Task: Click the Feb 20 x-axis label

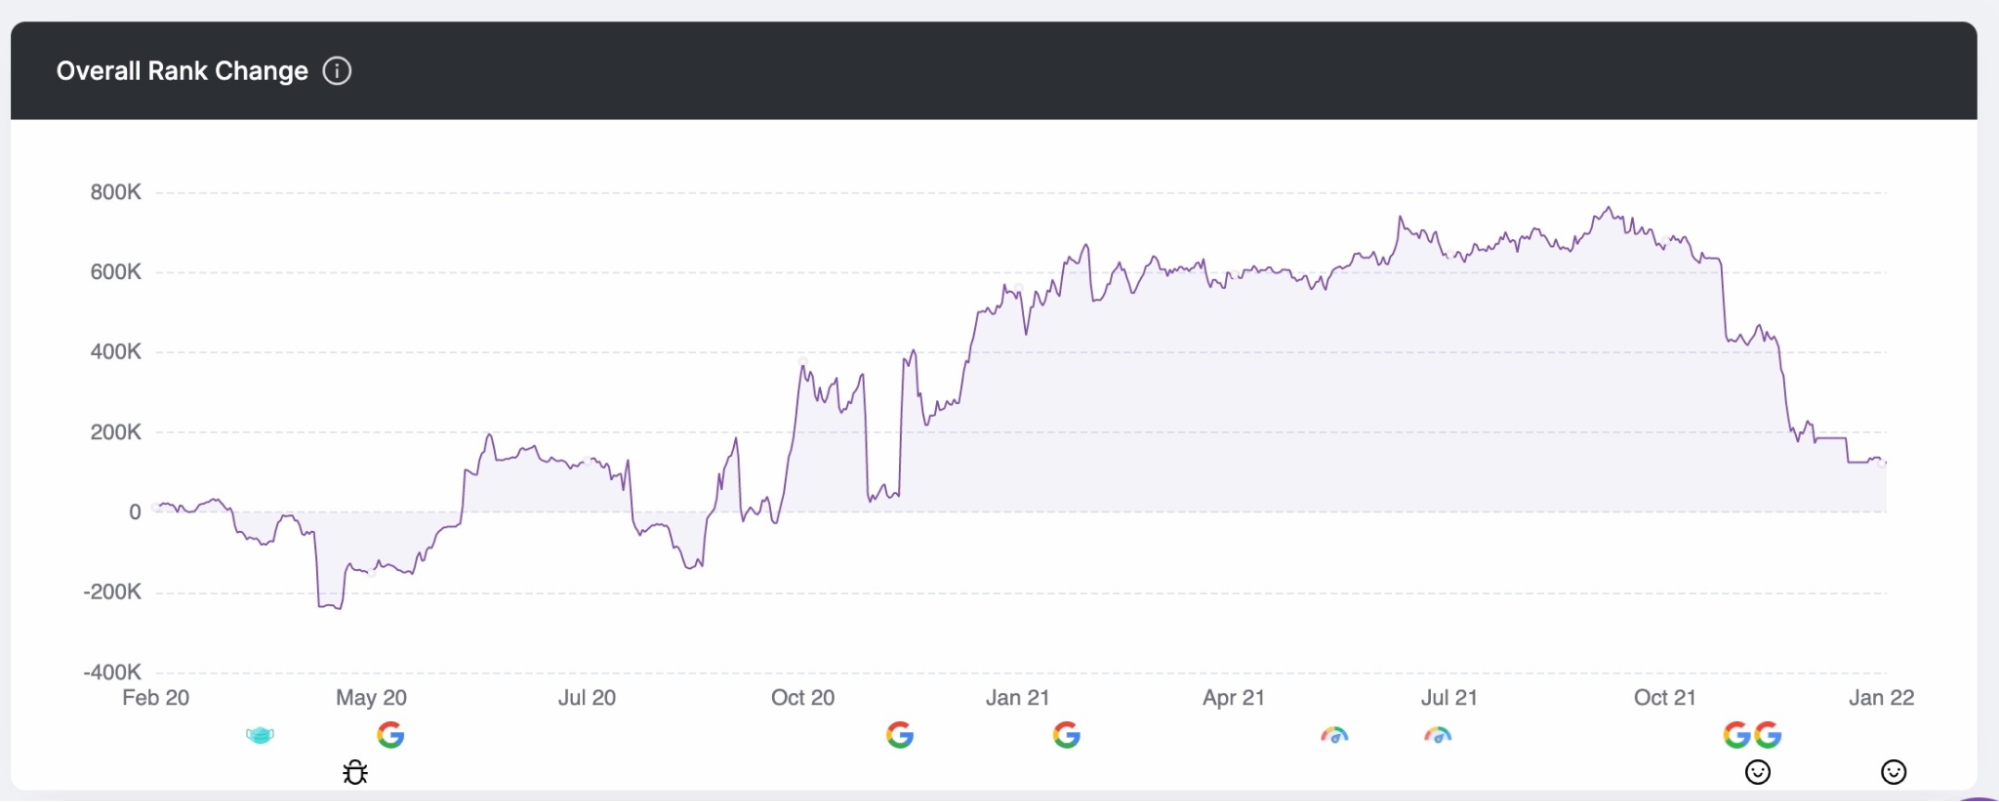Action: click(156, 698)
